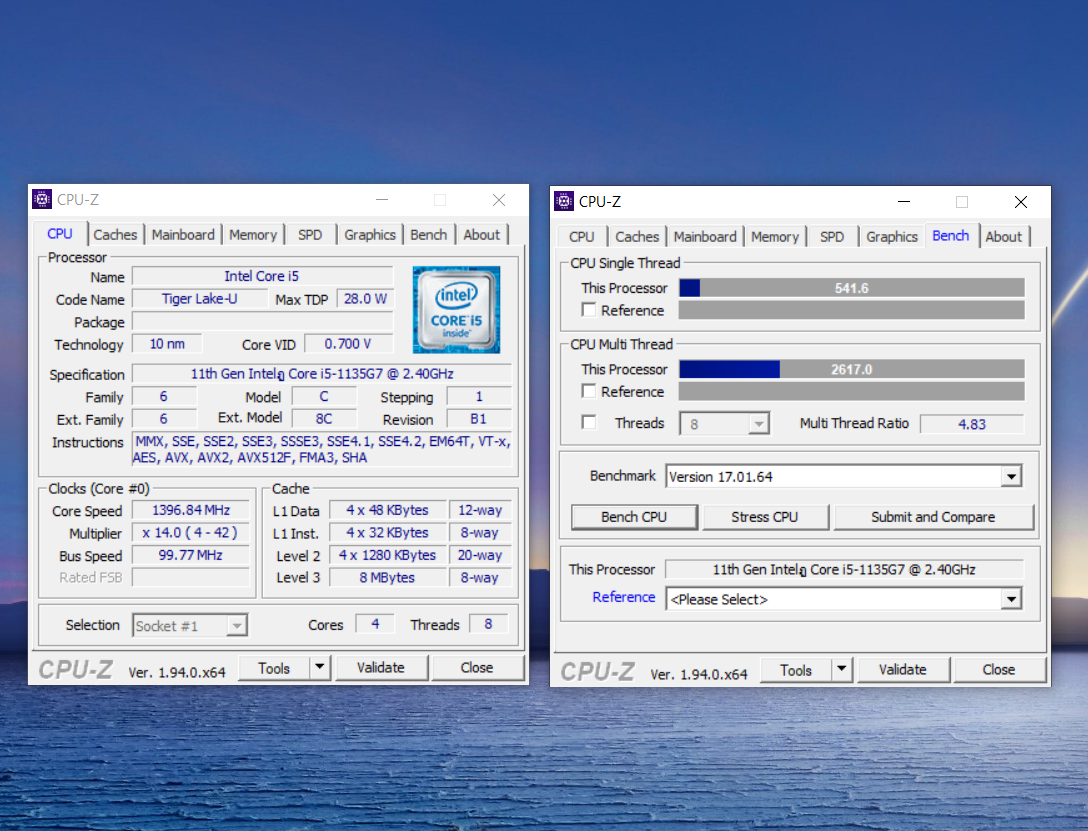
Task: Click the Tools button in left window
Action: pos(274,668)
